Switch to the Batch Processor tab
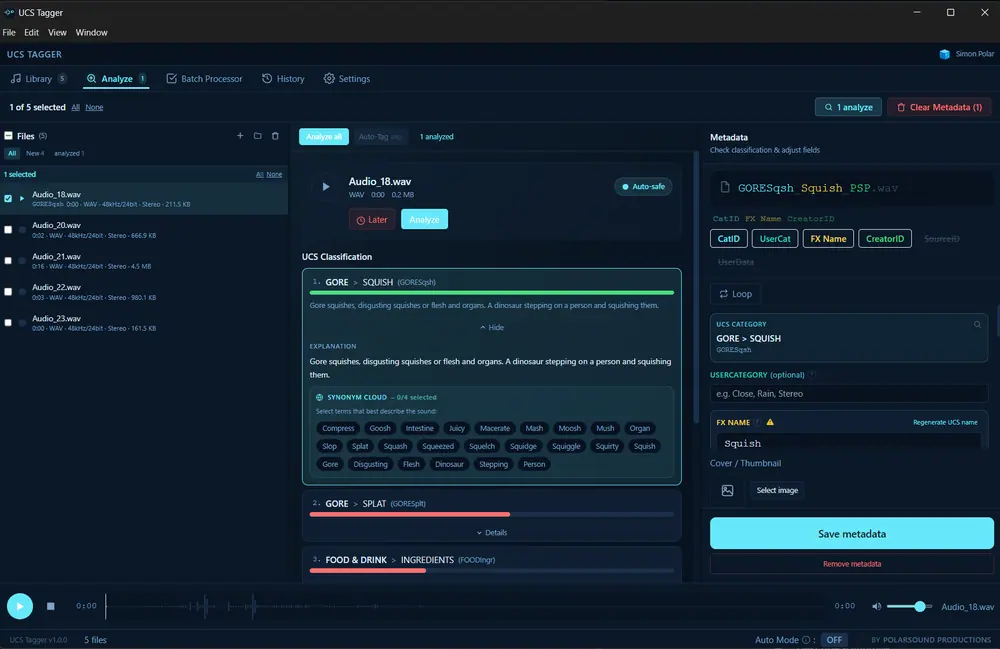 point(205,78)
